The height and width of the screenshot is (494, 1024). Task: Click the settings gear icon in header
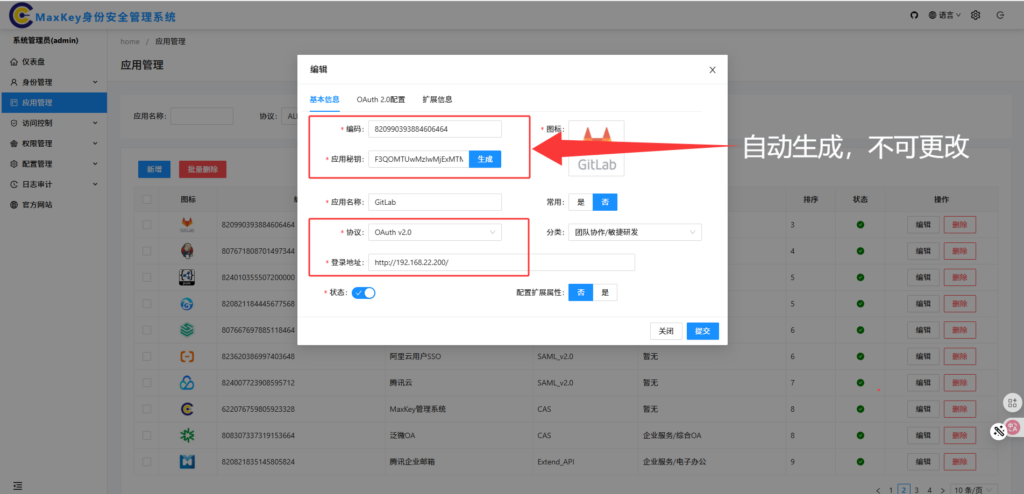[975, 15]
